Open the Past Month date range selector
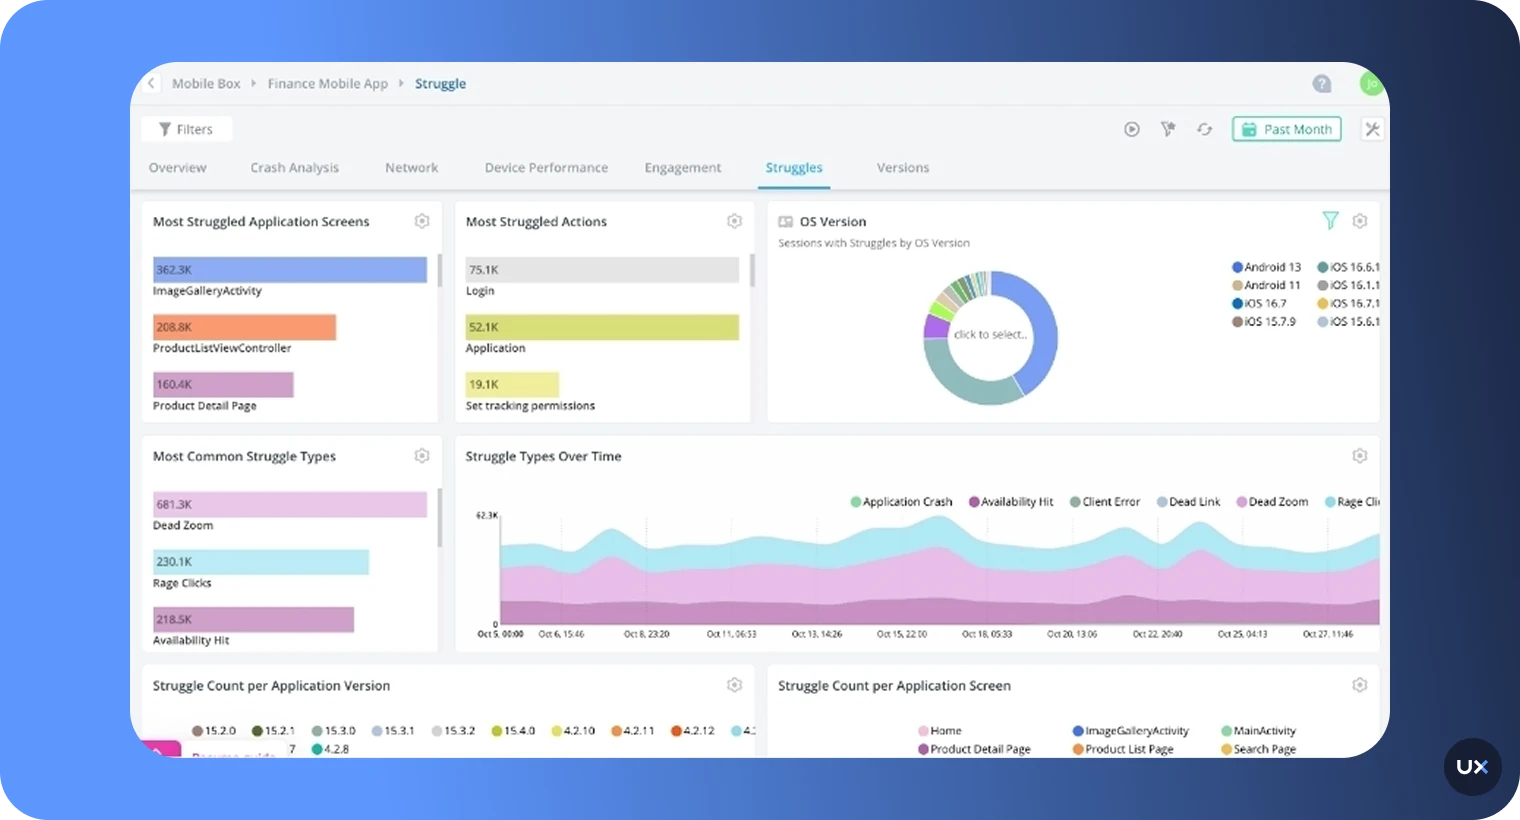Image resolution: width=1520 pixels, height=820 pixels. coord(1287,129)
